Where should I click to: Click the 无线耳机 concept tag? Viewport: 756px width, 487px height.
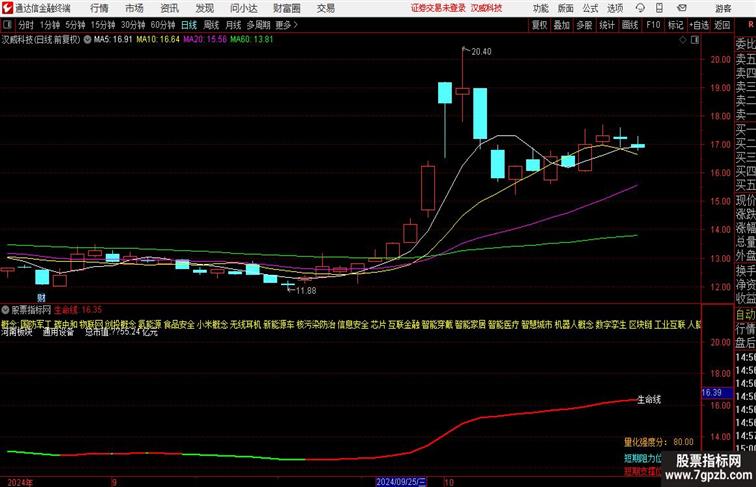tap(246, 325)
